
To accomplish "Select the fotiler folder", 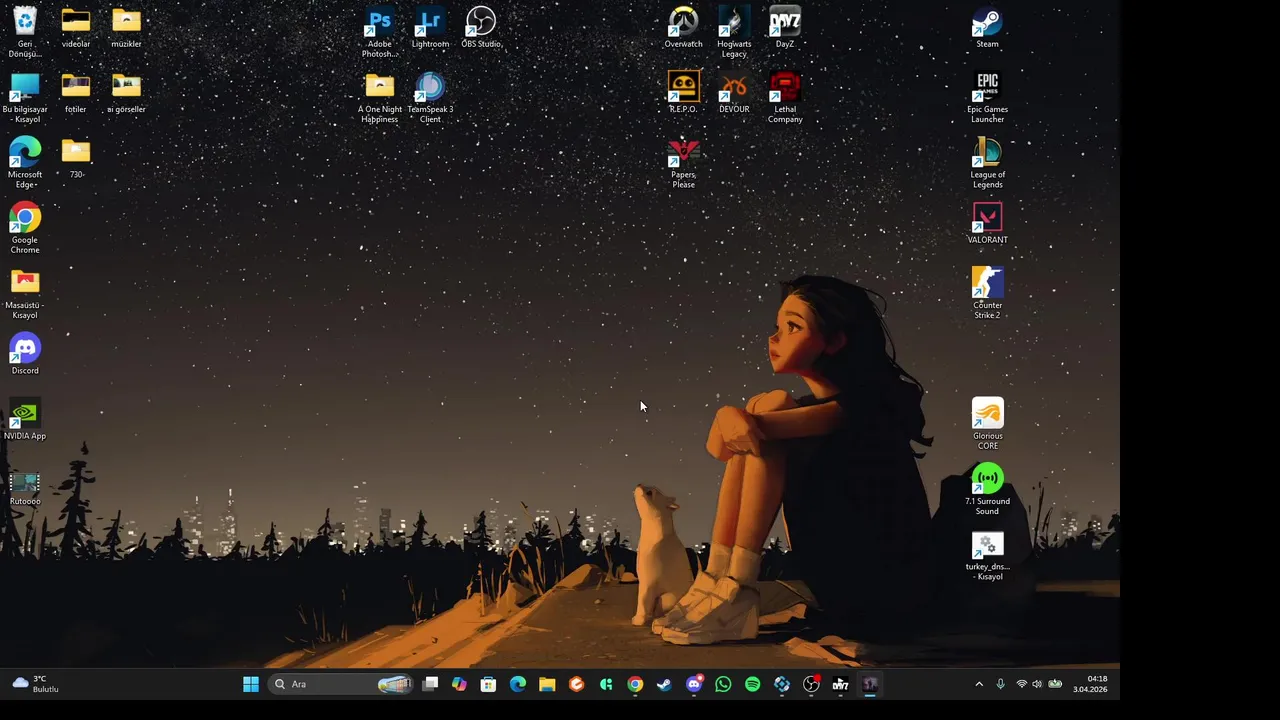I will (x=76, y=93).
